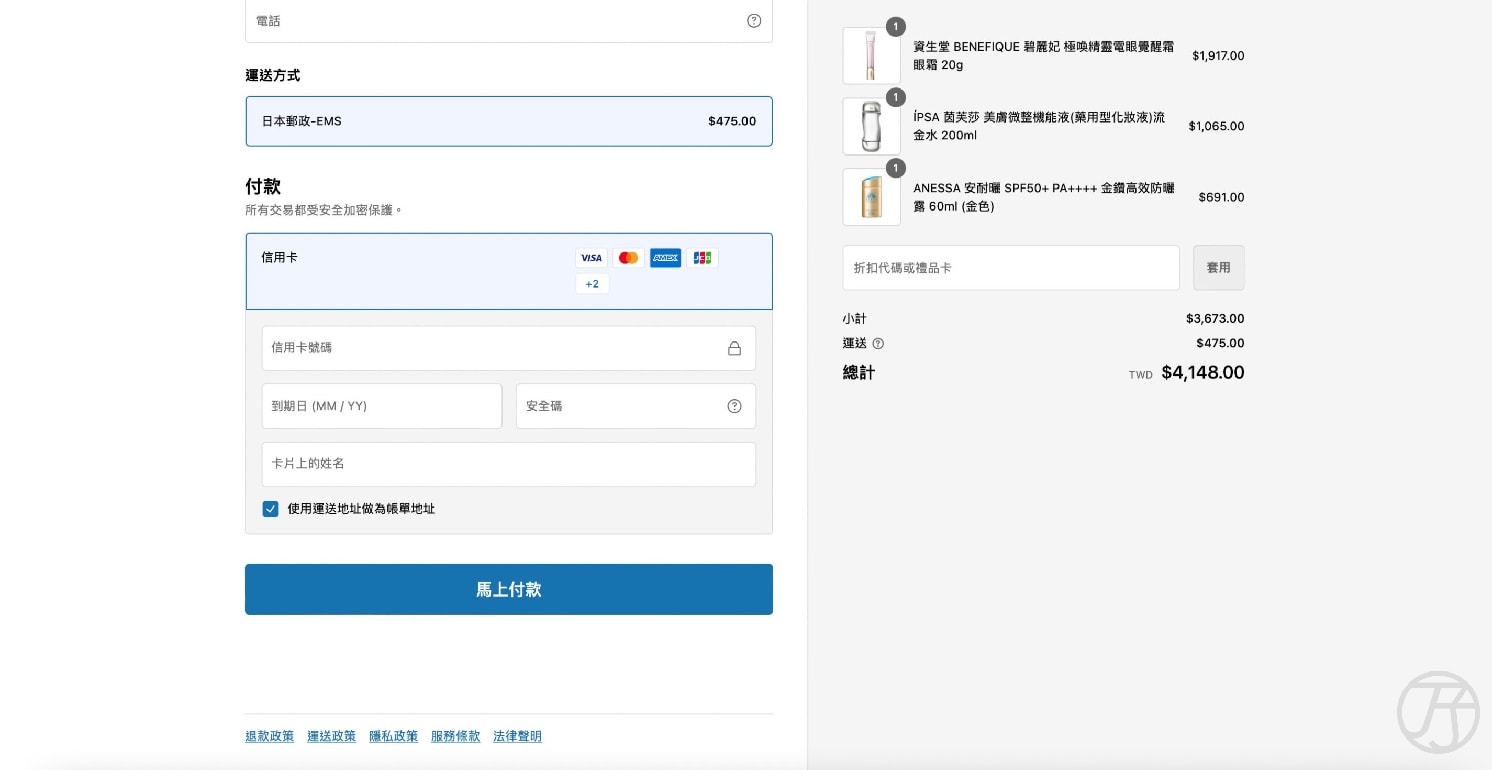Image resolution: width=1492 pixels, height=770 pixels.
Task: Click the $1,917.00 item price
Action: (x=1218, y=56)
